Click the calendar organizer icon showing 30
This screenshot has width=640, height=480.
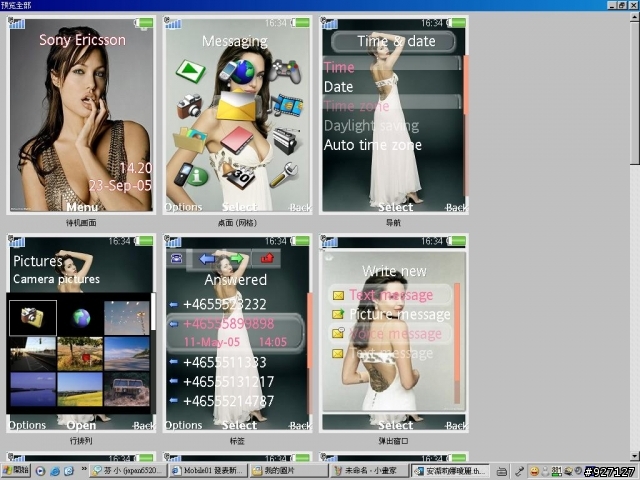coord(239,175)
